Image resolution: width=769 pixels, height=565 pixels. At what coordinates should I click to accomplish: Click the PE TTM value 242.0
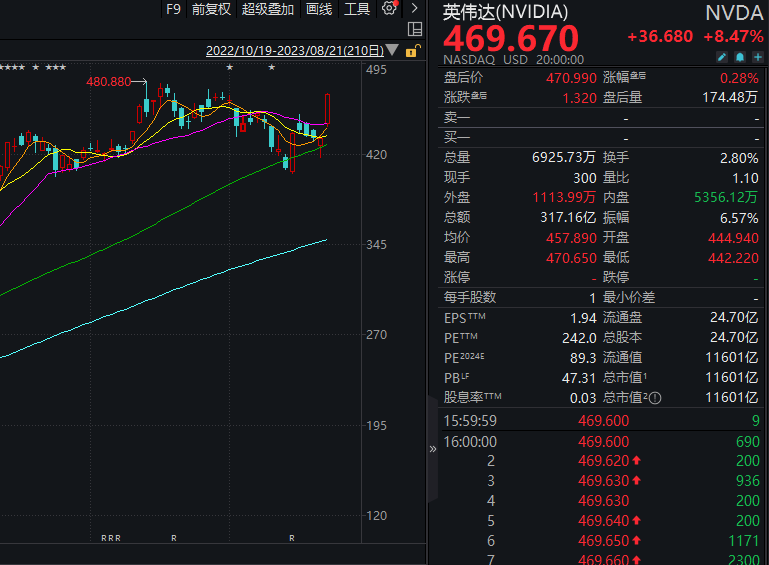point(579,338)
